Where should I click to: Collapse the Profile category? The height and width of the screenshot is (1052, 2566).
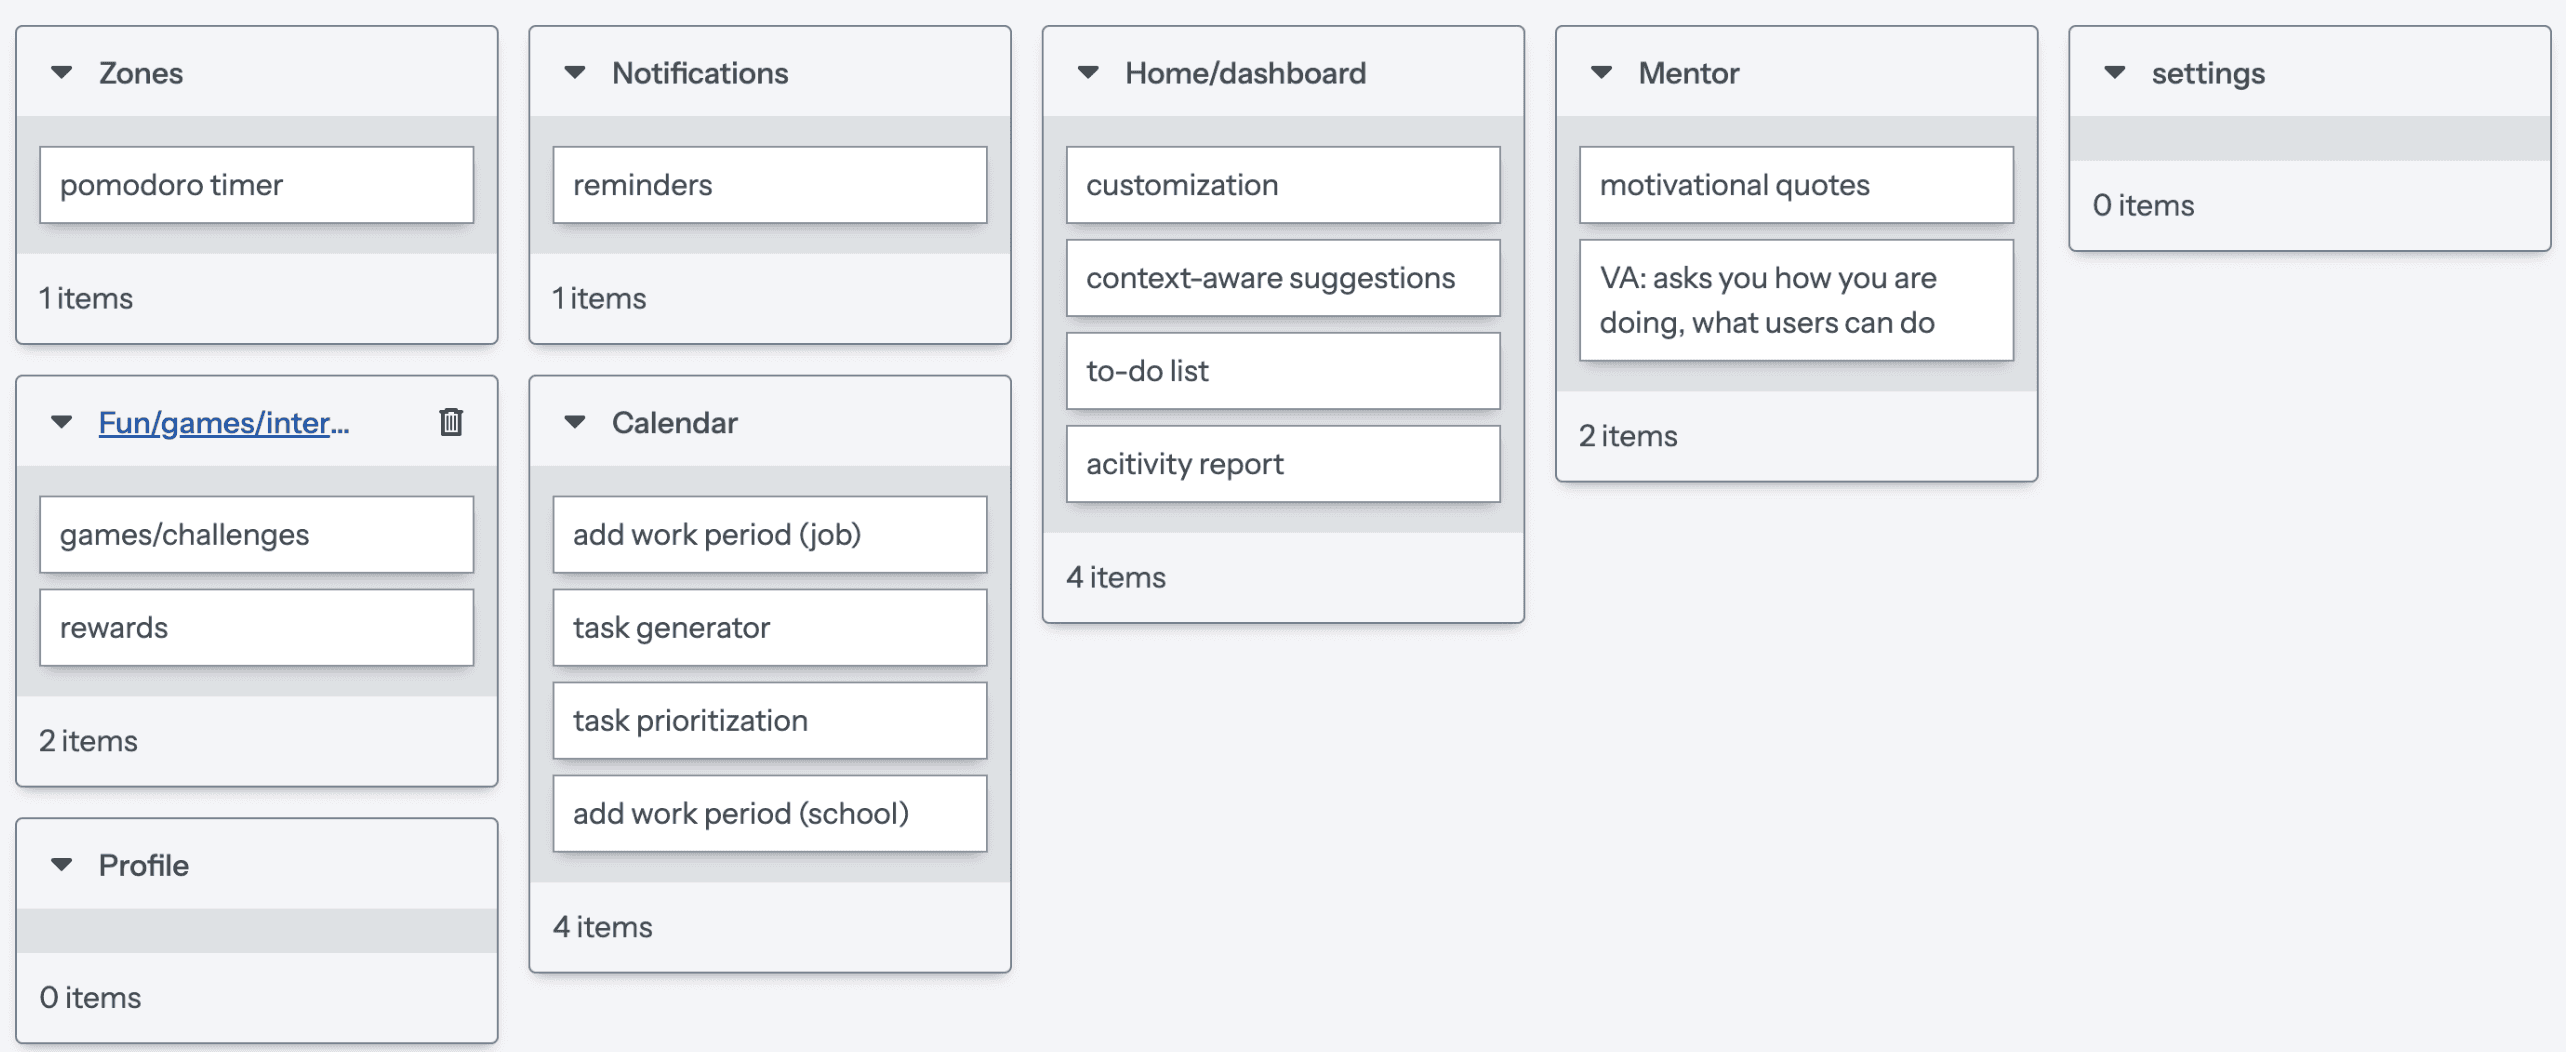(x=62, y=865)
